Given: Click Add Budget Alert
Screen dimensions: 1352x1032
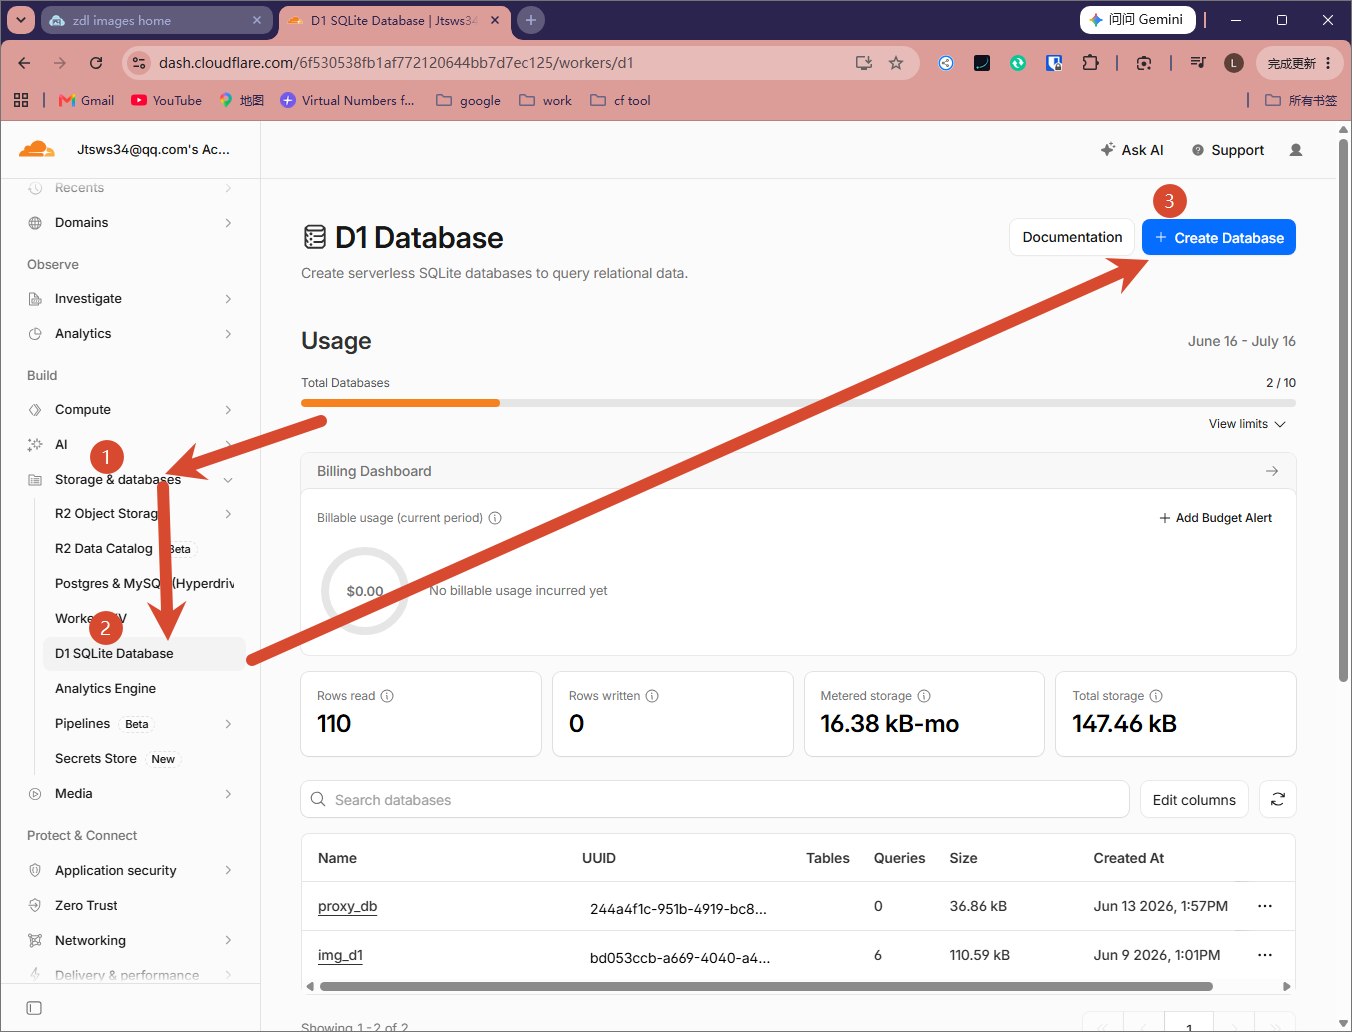Looking at the screenshot, I should point(1215,518).
